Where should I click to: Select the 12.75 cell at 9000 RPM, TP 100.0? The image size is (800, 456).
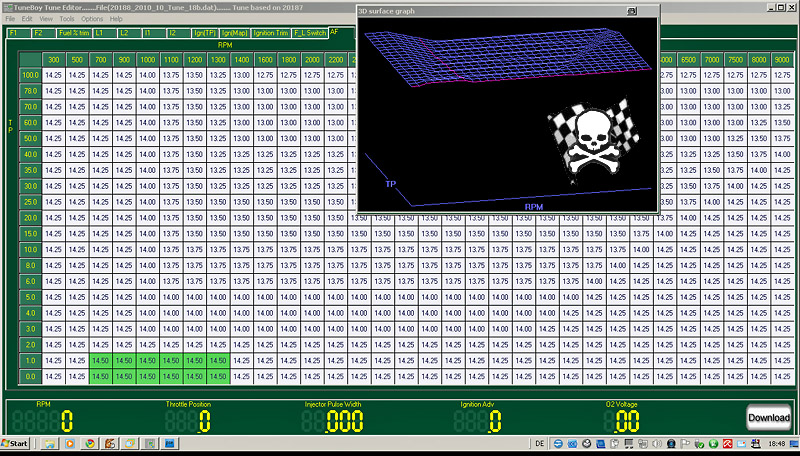pos(782,75)
